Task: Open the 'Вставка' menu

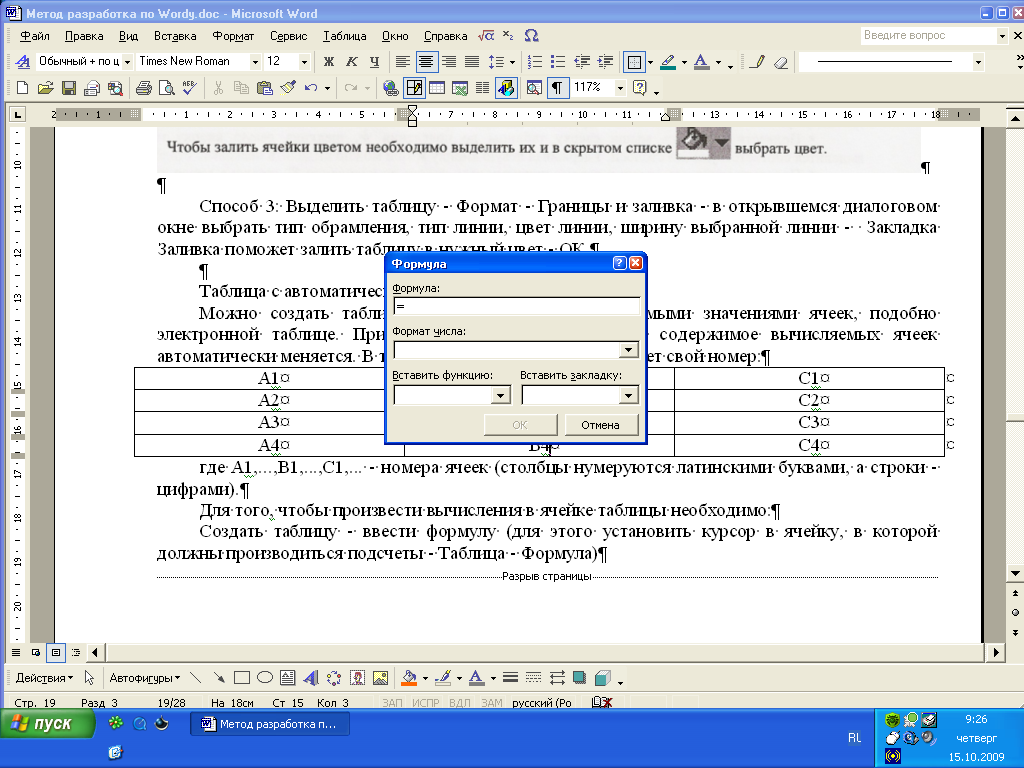Action: [175, 36]
